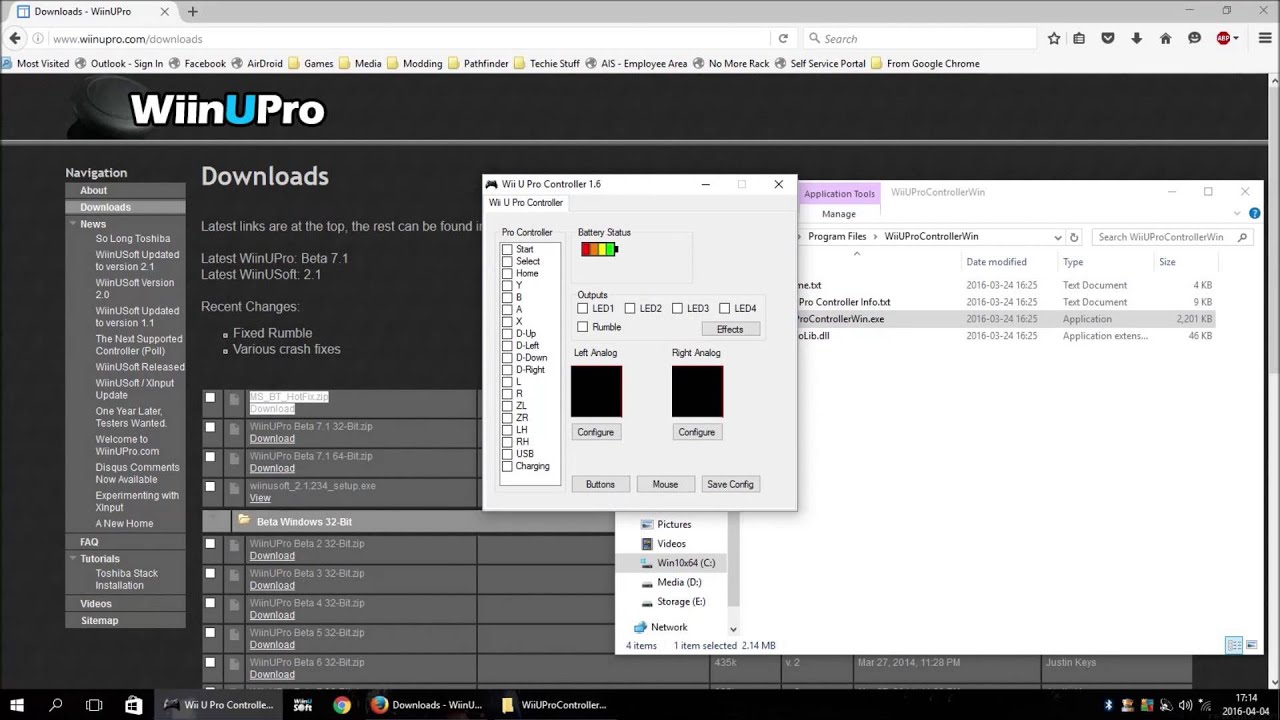Open Firefox downloads arrow icon

coord(1137,38)
